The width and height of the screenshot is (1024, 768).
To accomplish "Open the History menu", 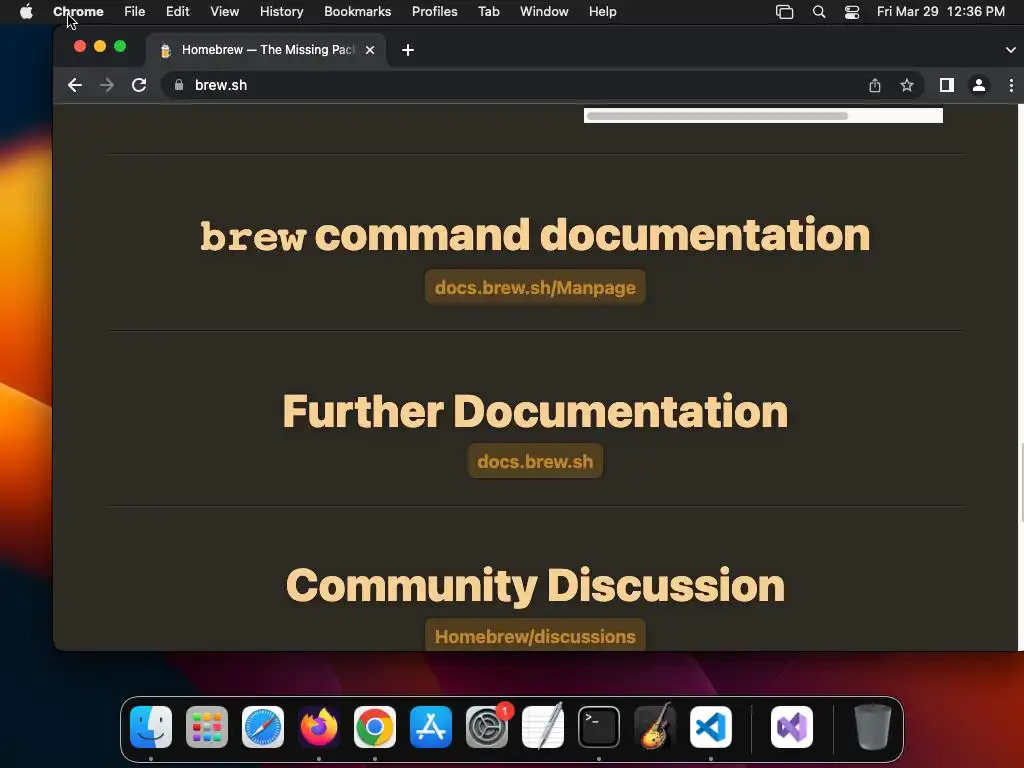I will [x=281, y=12].
